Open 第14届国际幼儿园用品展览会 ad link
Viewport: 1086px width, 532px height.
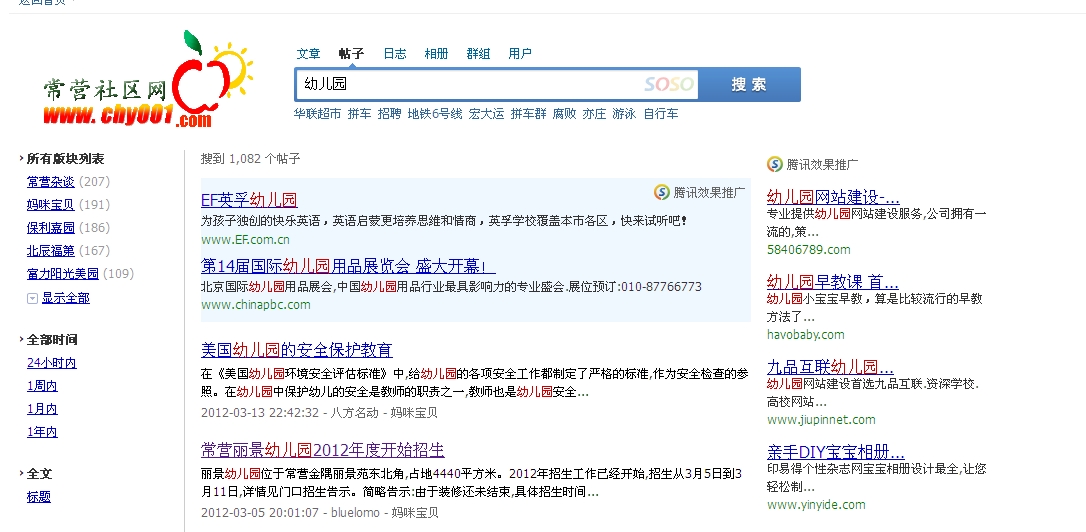pyautogui.click(x=348, y=266)
